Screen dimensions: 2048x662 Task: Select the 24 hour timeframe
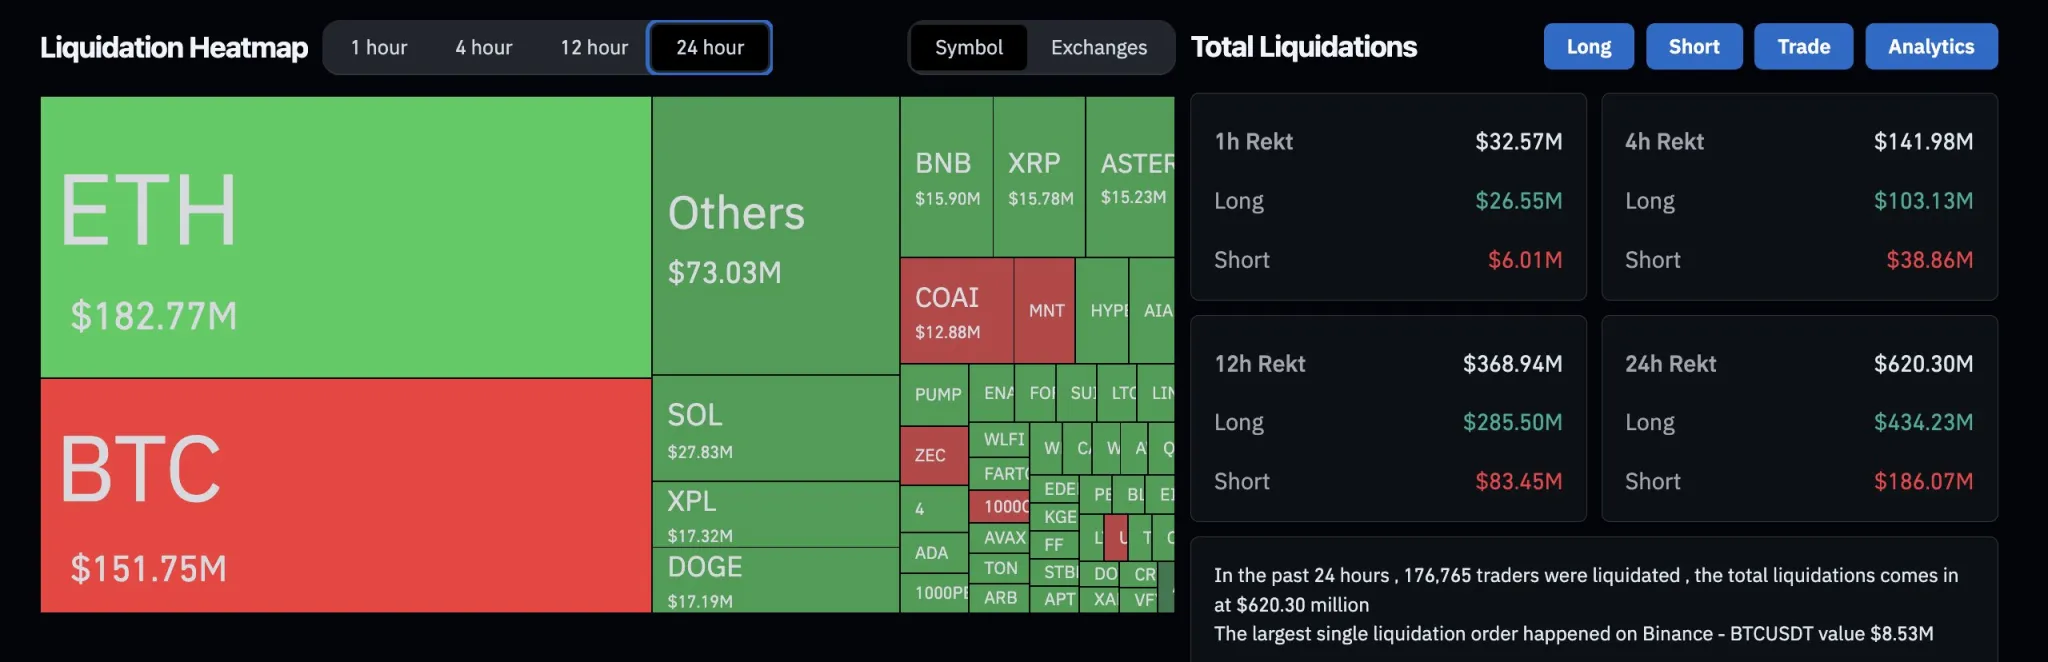pyautogui.click(x=710, y=47)
